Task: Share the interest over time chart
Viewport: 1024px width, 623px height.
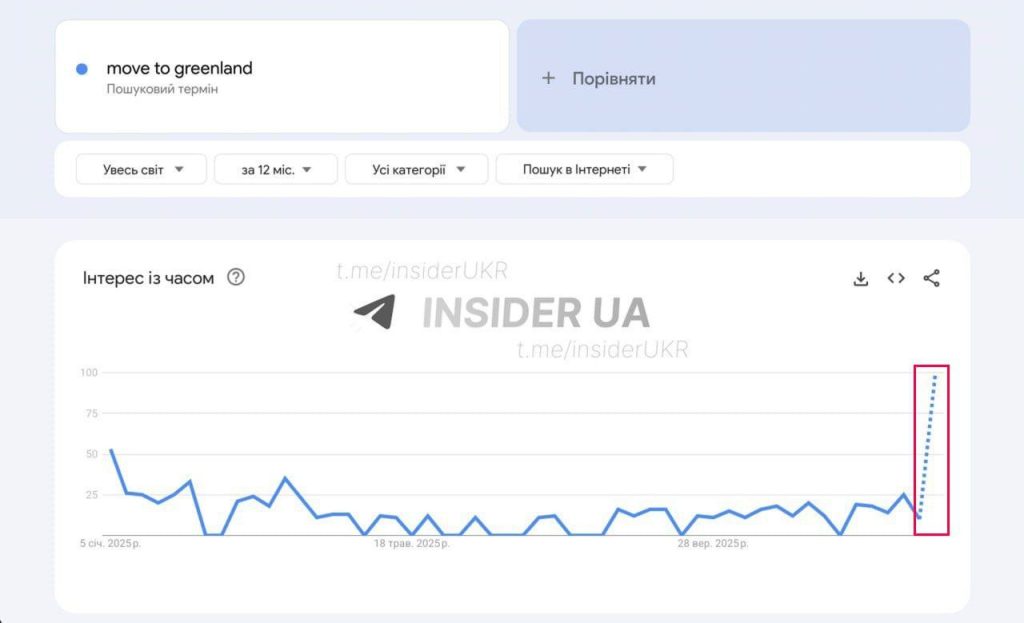Action: point(931,278)
